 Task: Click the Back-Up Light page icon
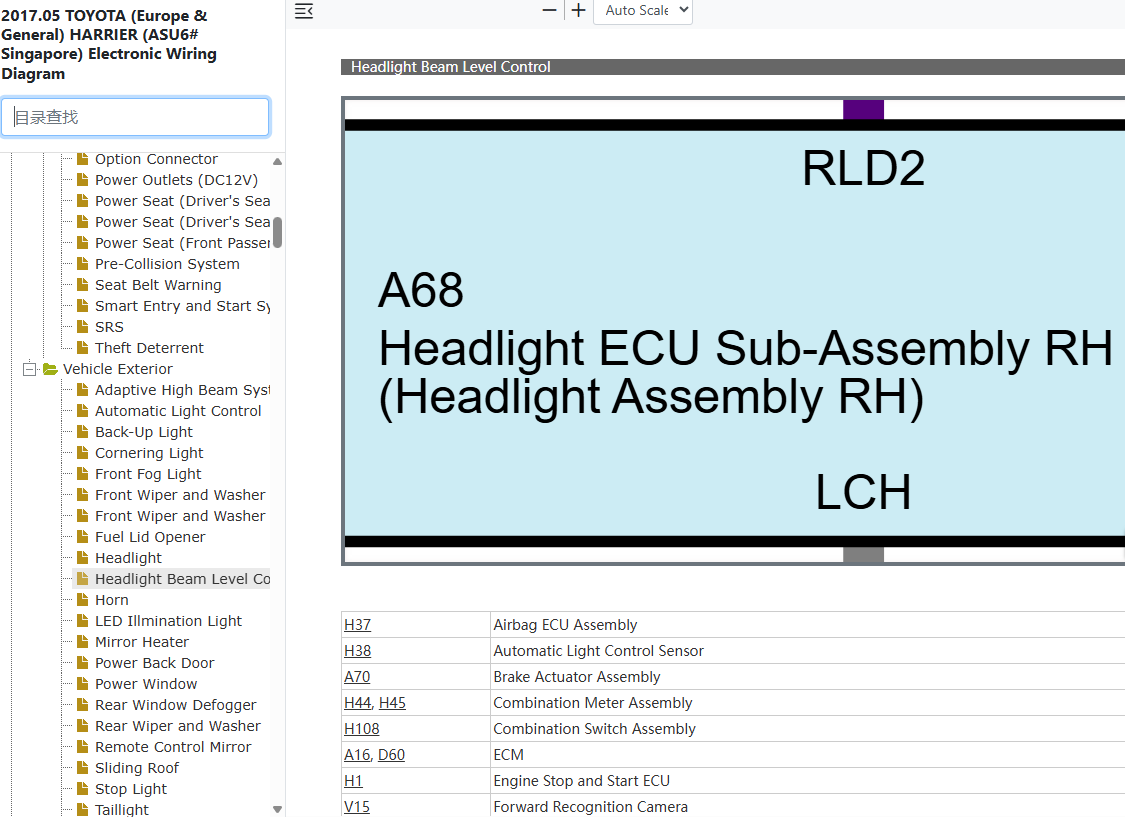click(83, 431)
